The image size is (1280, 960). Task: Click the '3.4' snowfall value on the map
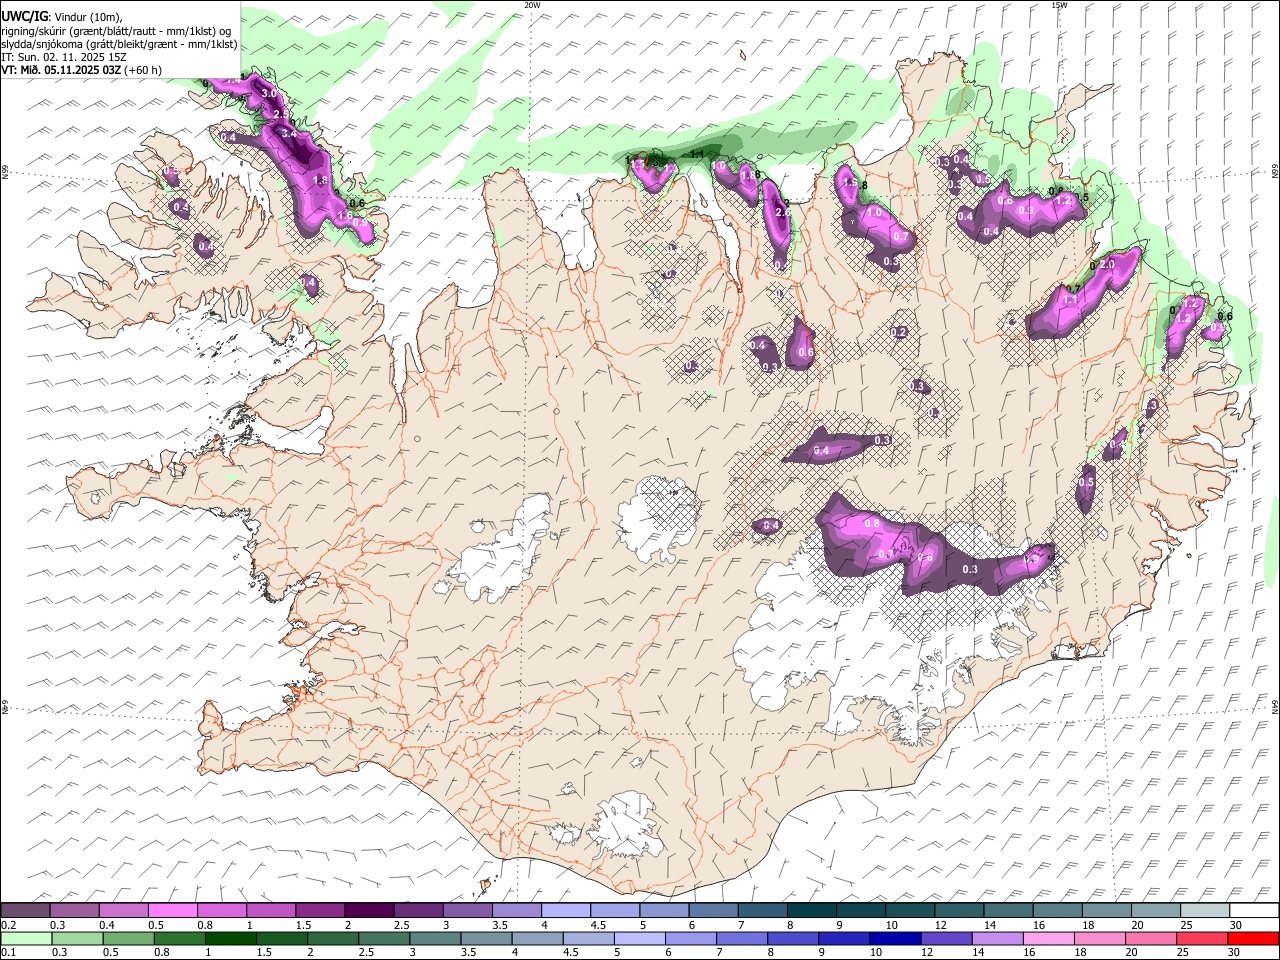click(x=288, y=133)
